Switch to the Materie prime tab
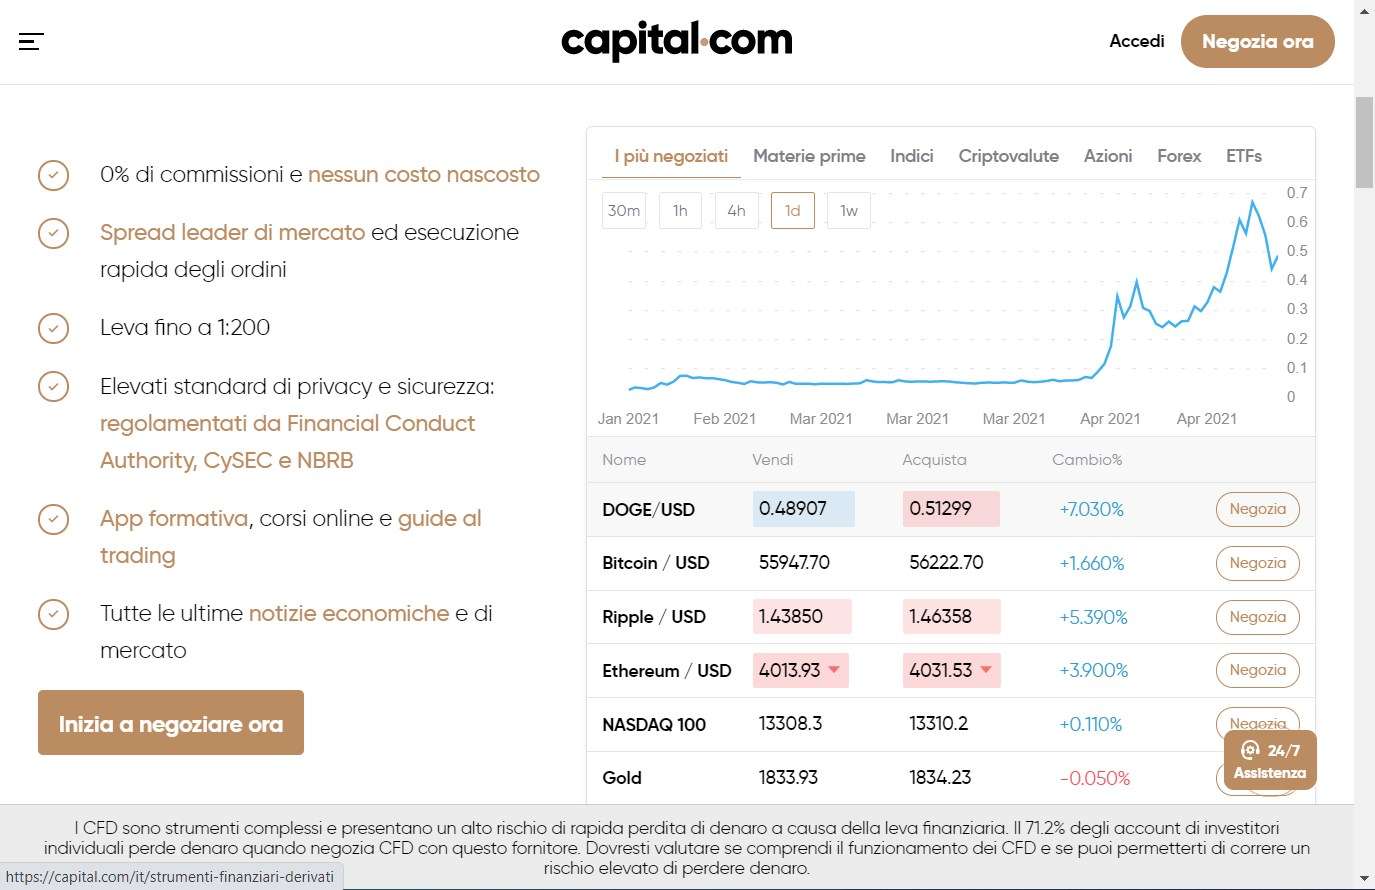 [809, 156]
